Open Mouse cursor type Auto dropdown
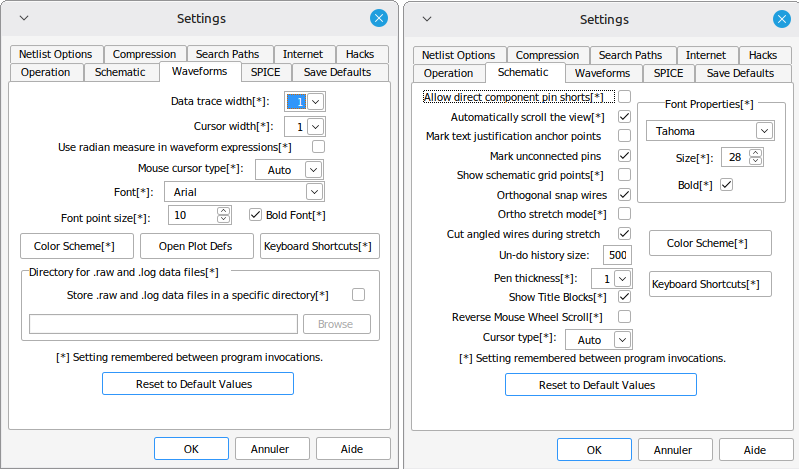 315,169
